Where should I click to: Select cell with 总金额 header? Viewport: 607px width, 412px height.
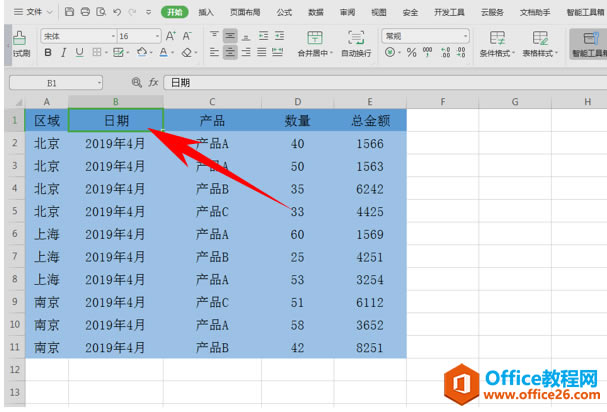(x=370, y=120)
